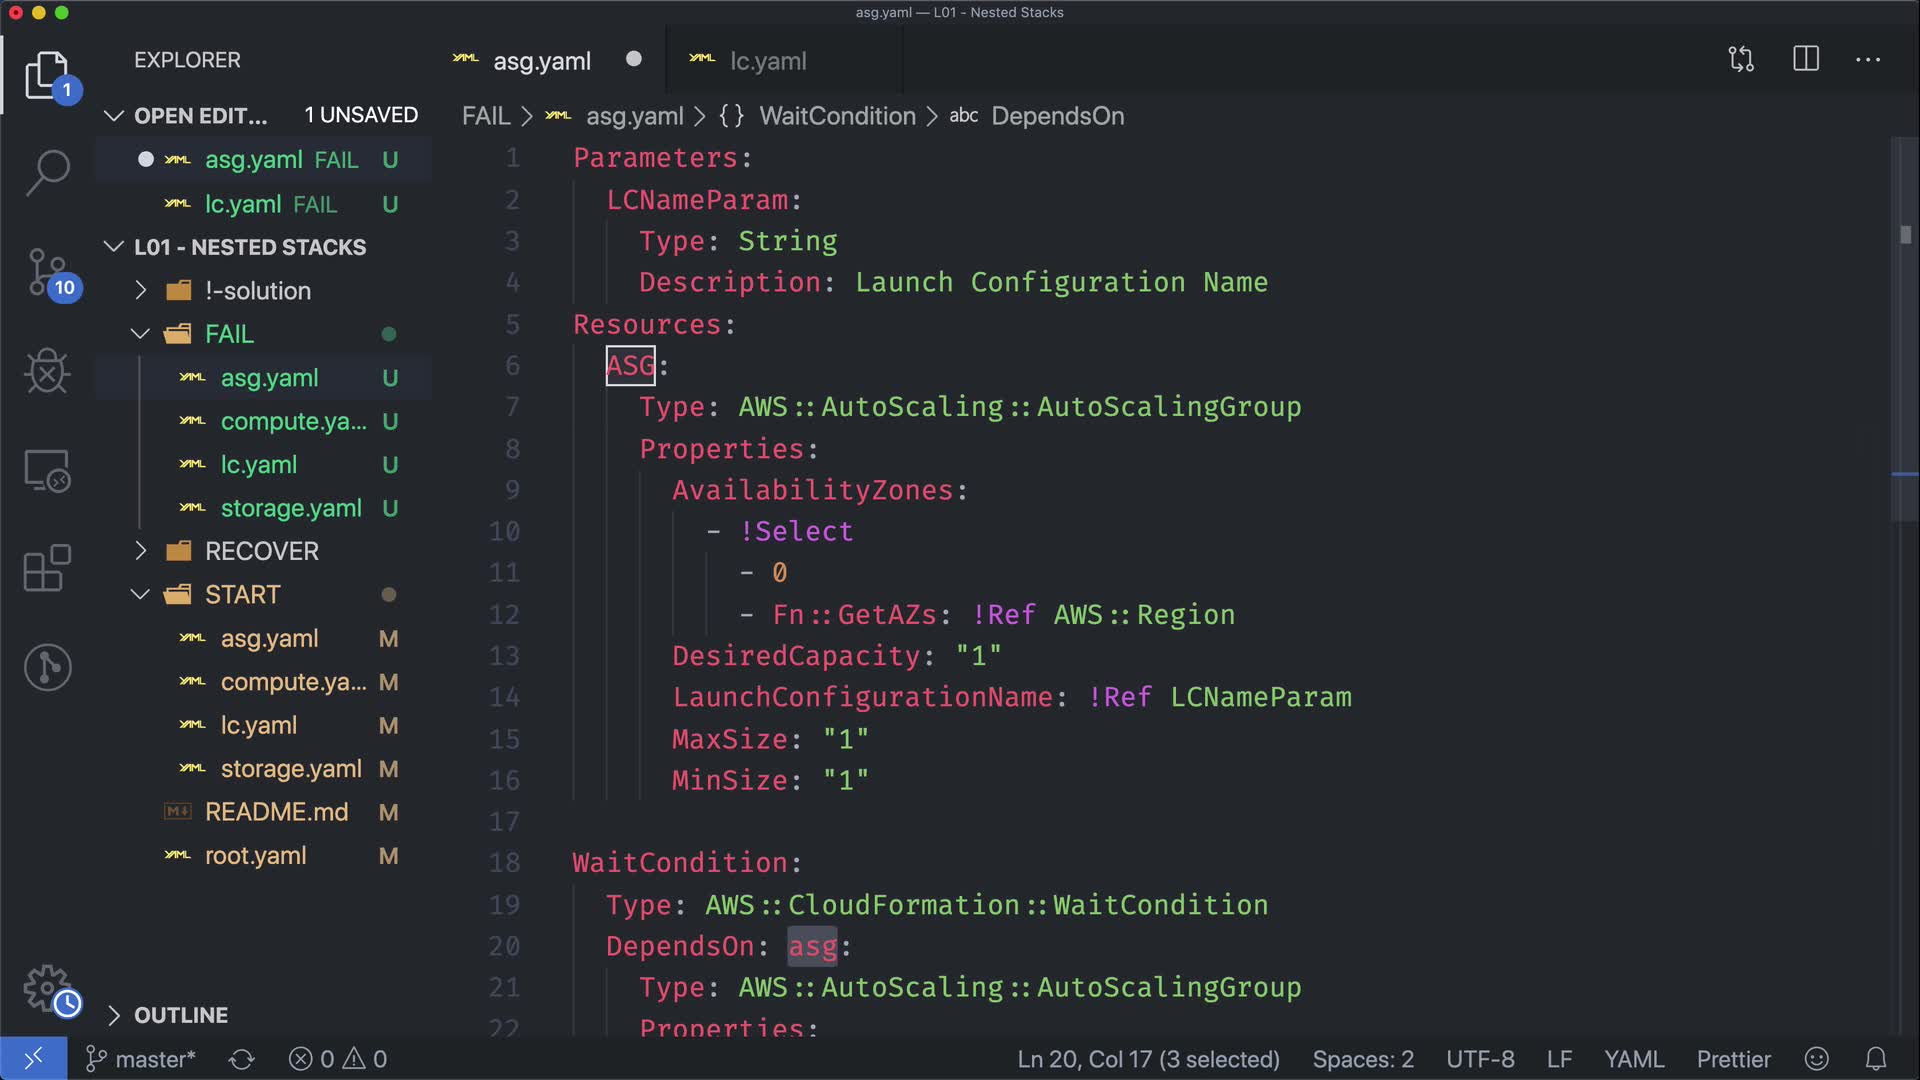The width and height of the screenshot is (1920, 1080).
Task: Click the Open Changes compare icon
Action: (1741, 60)
